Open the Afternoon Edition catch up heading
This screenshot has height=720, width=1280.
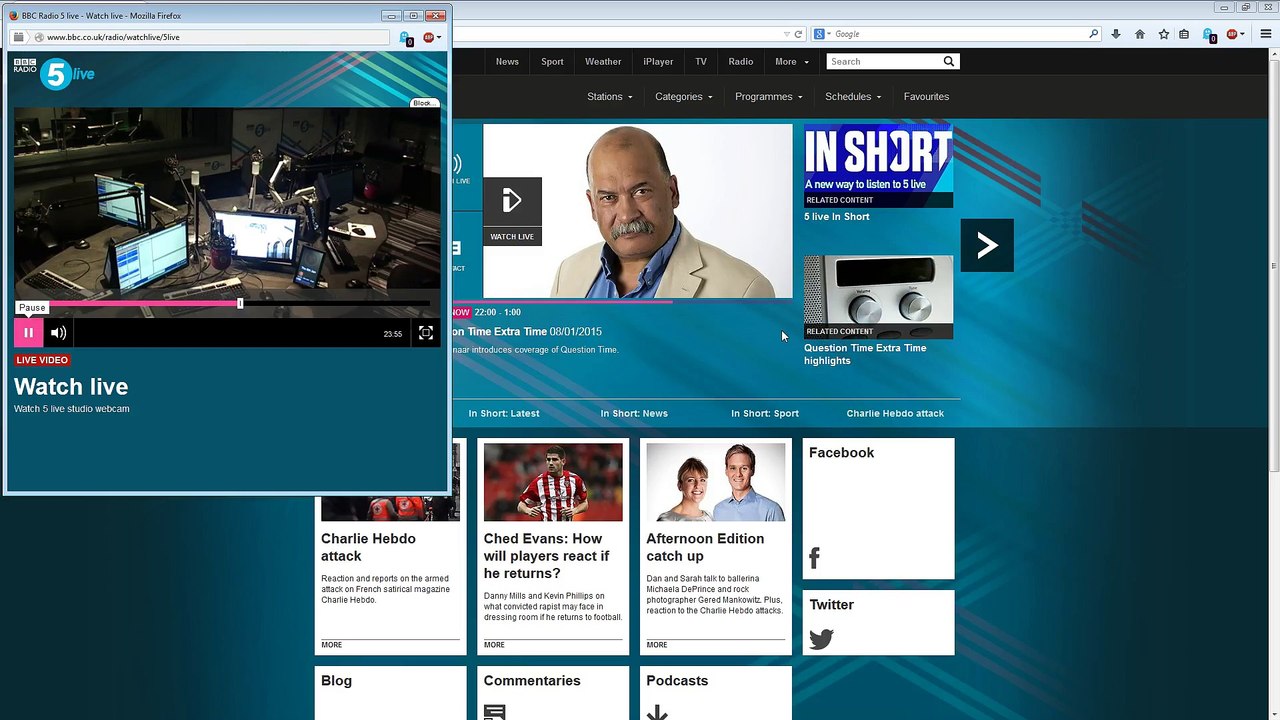[705, 547]
